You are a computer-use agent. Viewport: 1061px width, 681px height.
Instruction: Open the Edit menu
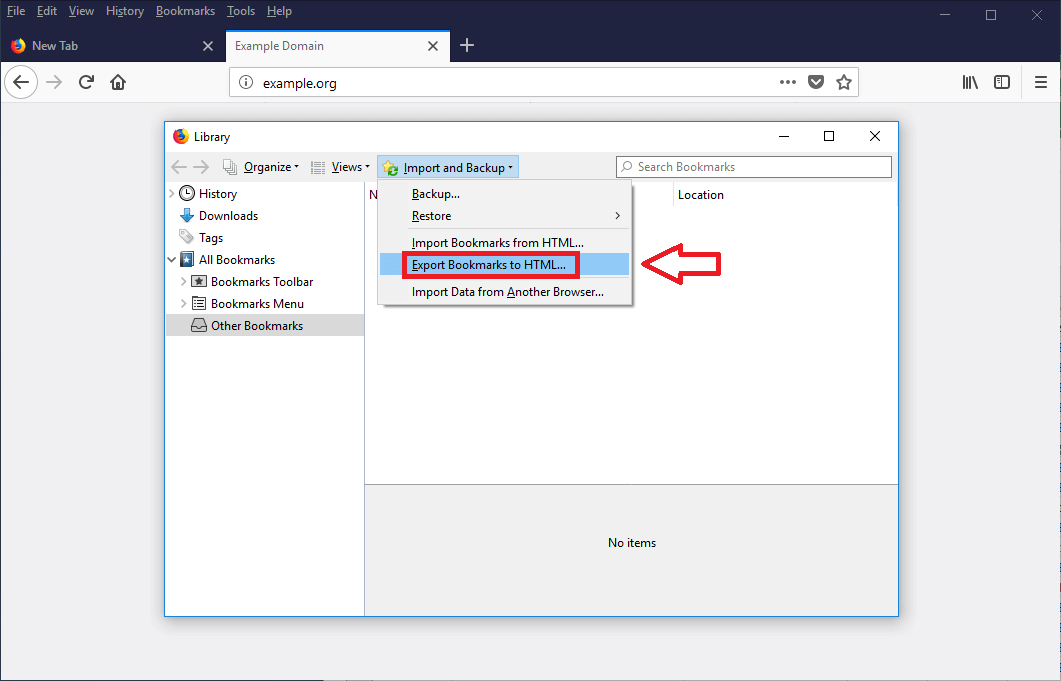(x=47, y=11)
